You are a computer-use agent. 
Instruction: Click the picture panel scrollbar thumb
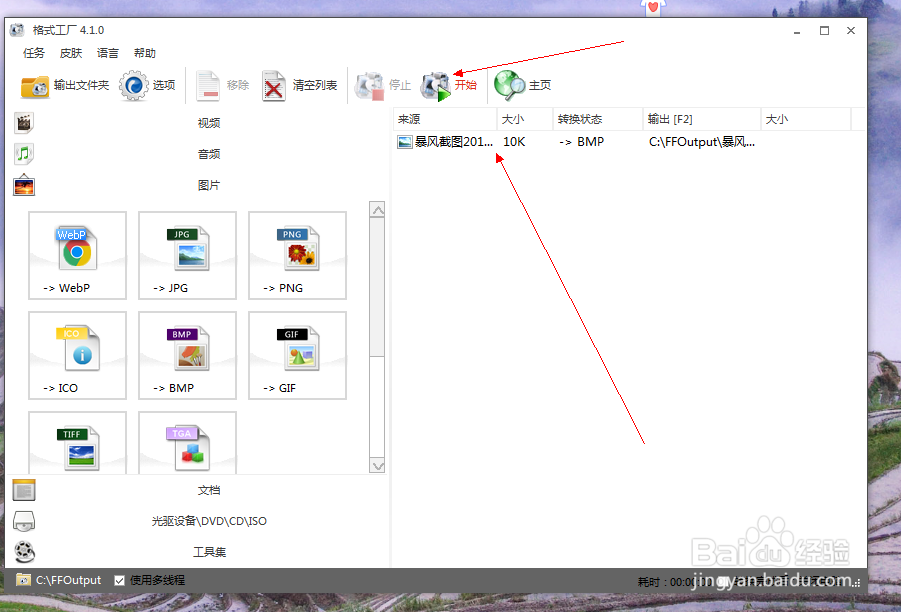(x=378, y=287)
